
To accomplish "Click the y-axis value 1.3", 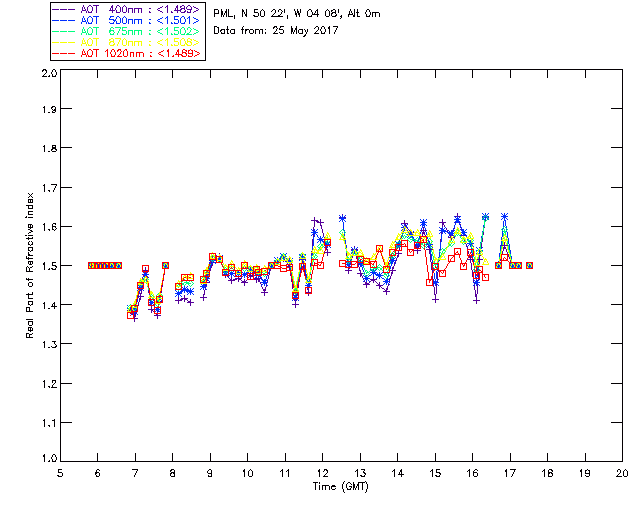I will (x=49, y=344).
